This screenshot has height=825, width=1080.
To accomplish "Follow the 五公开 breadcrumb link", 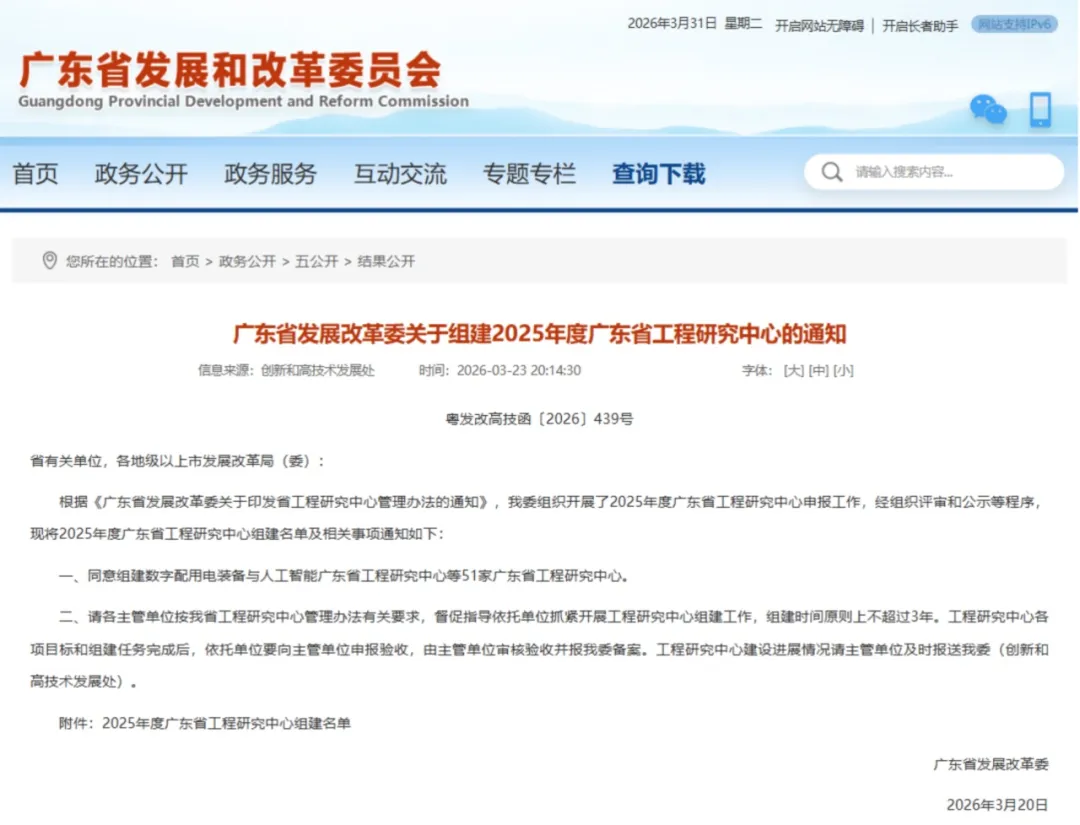I will click(317, 262).
